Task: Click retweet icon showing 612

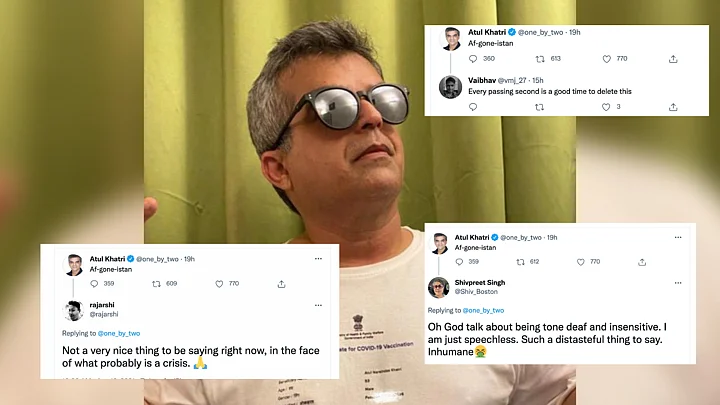Action: click(x=520, y=262)
